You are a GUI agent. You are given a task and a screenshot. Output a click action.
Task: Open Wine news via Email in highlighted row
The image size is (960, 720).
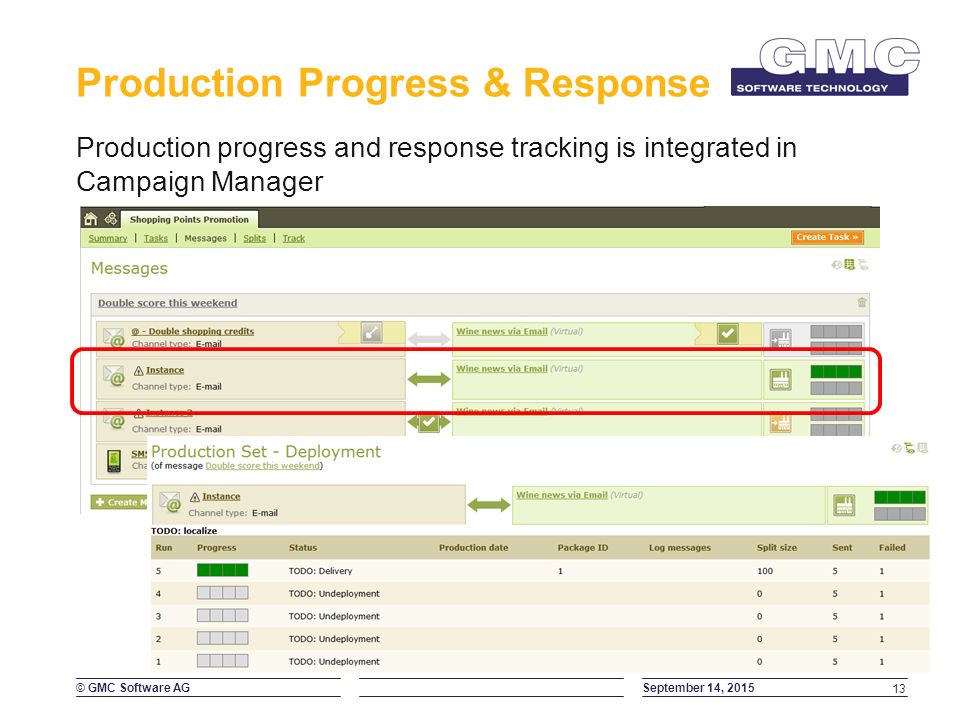501,369
